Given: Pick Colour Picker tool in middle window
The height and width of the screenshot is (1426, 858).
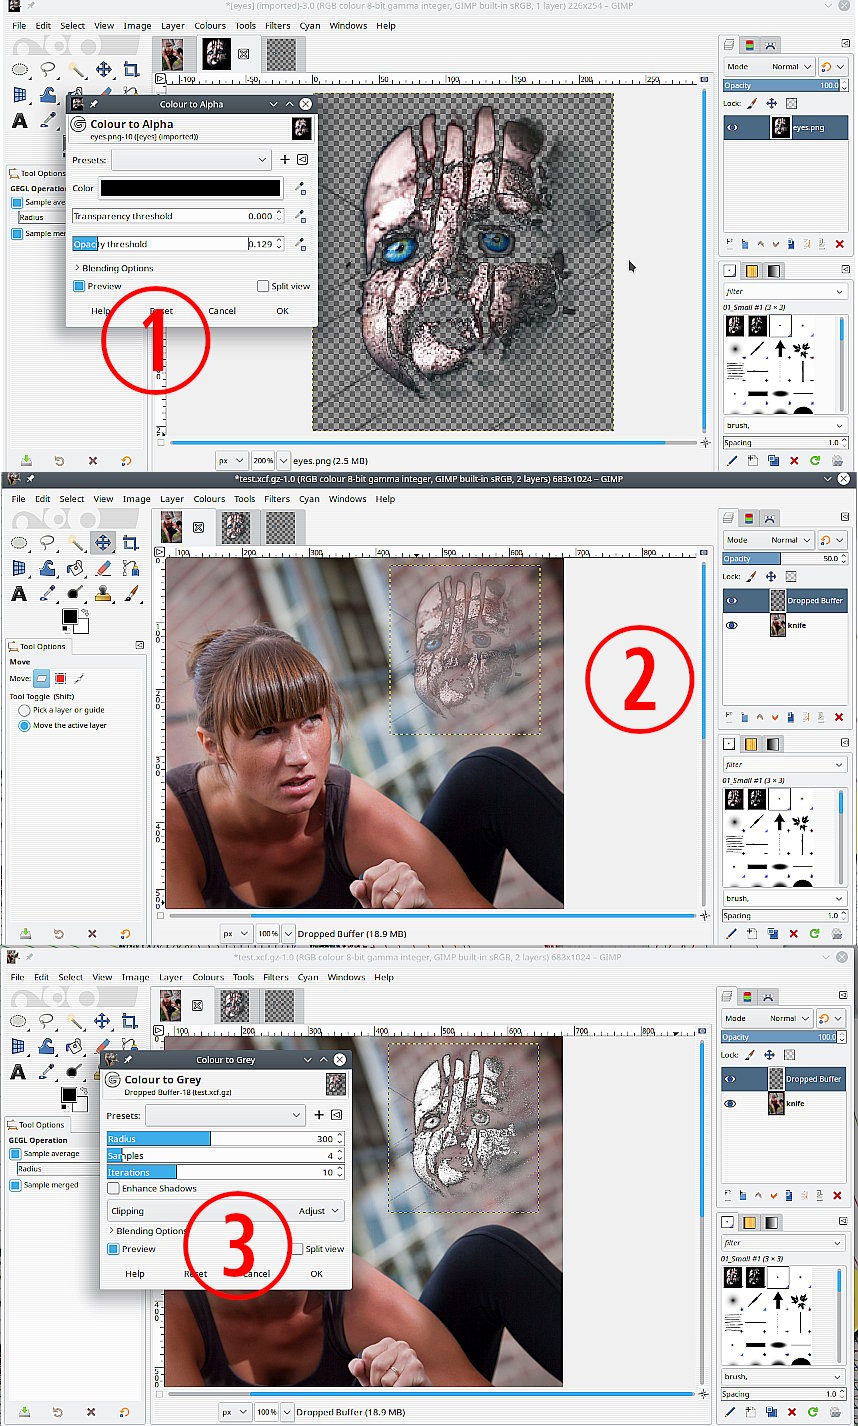Looking at the screenshot, I should (x=47, y=594).
